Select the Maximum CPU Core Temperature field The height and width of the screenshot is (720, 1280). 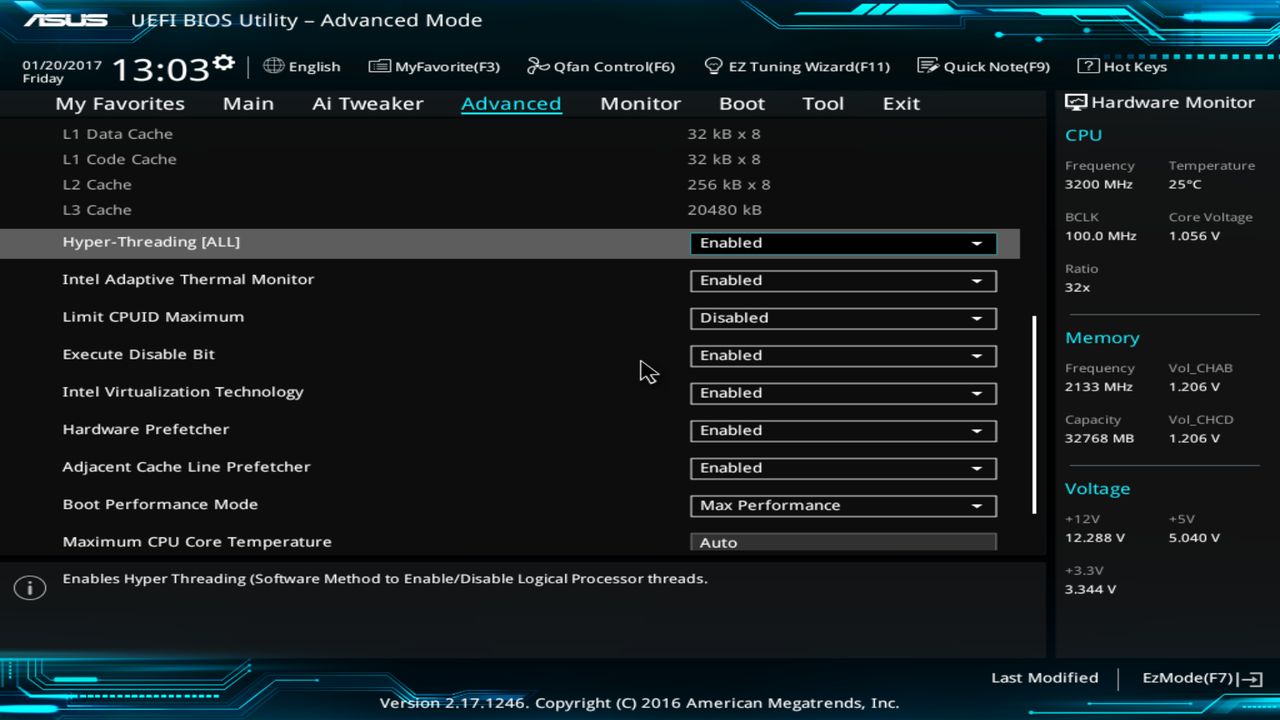click(843, 541)
